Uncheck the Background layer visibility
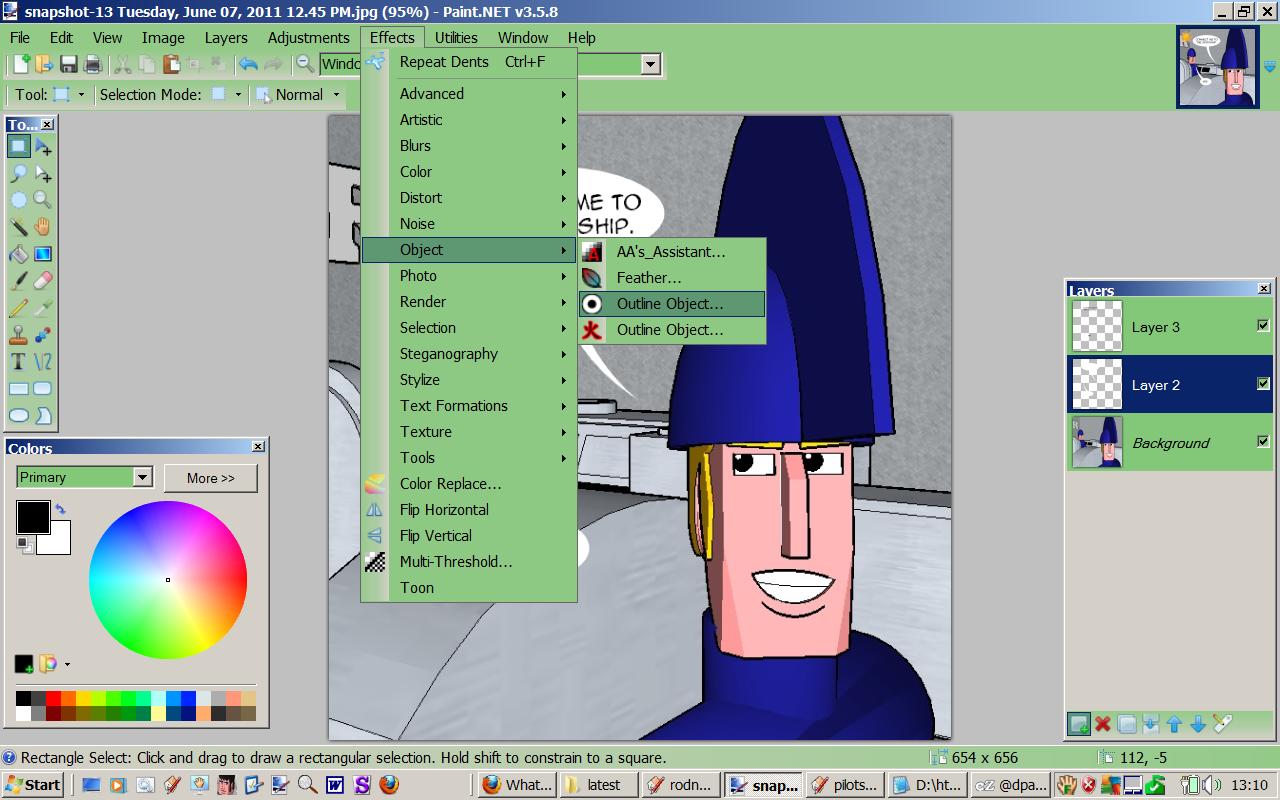Screen dimensions: 1280x800 1263,442
